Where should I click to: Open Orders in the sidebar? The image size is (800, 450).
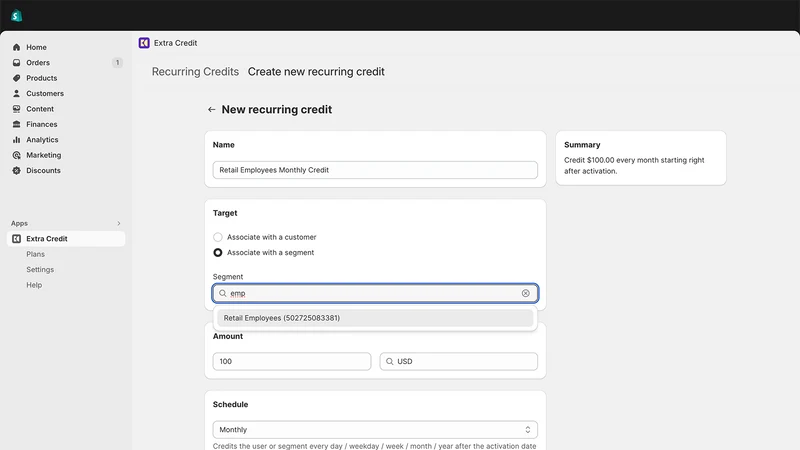tap(38, 63)
